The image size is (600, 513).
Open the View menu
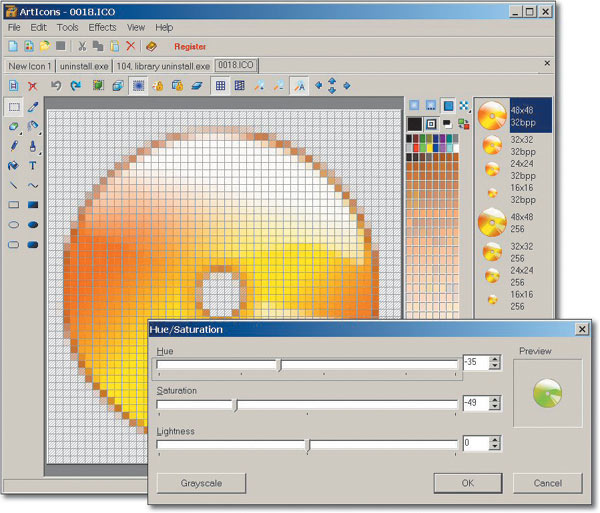click(x=136, y=28)
